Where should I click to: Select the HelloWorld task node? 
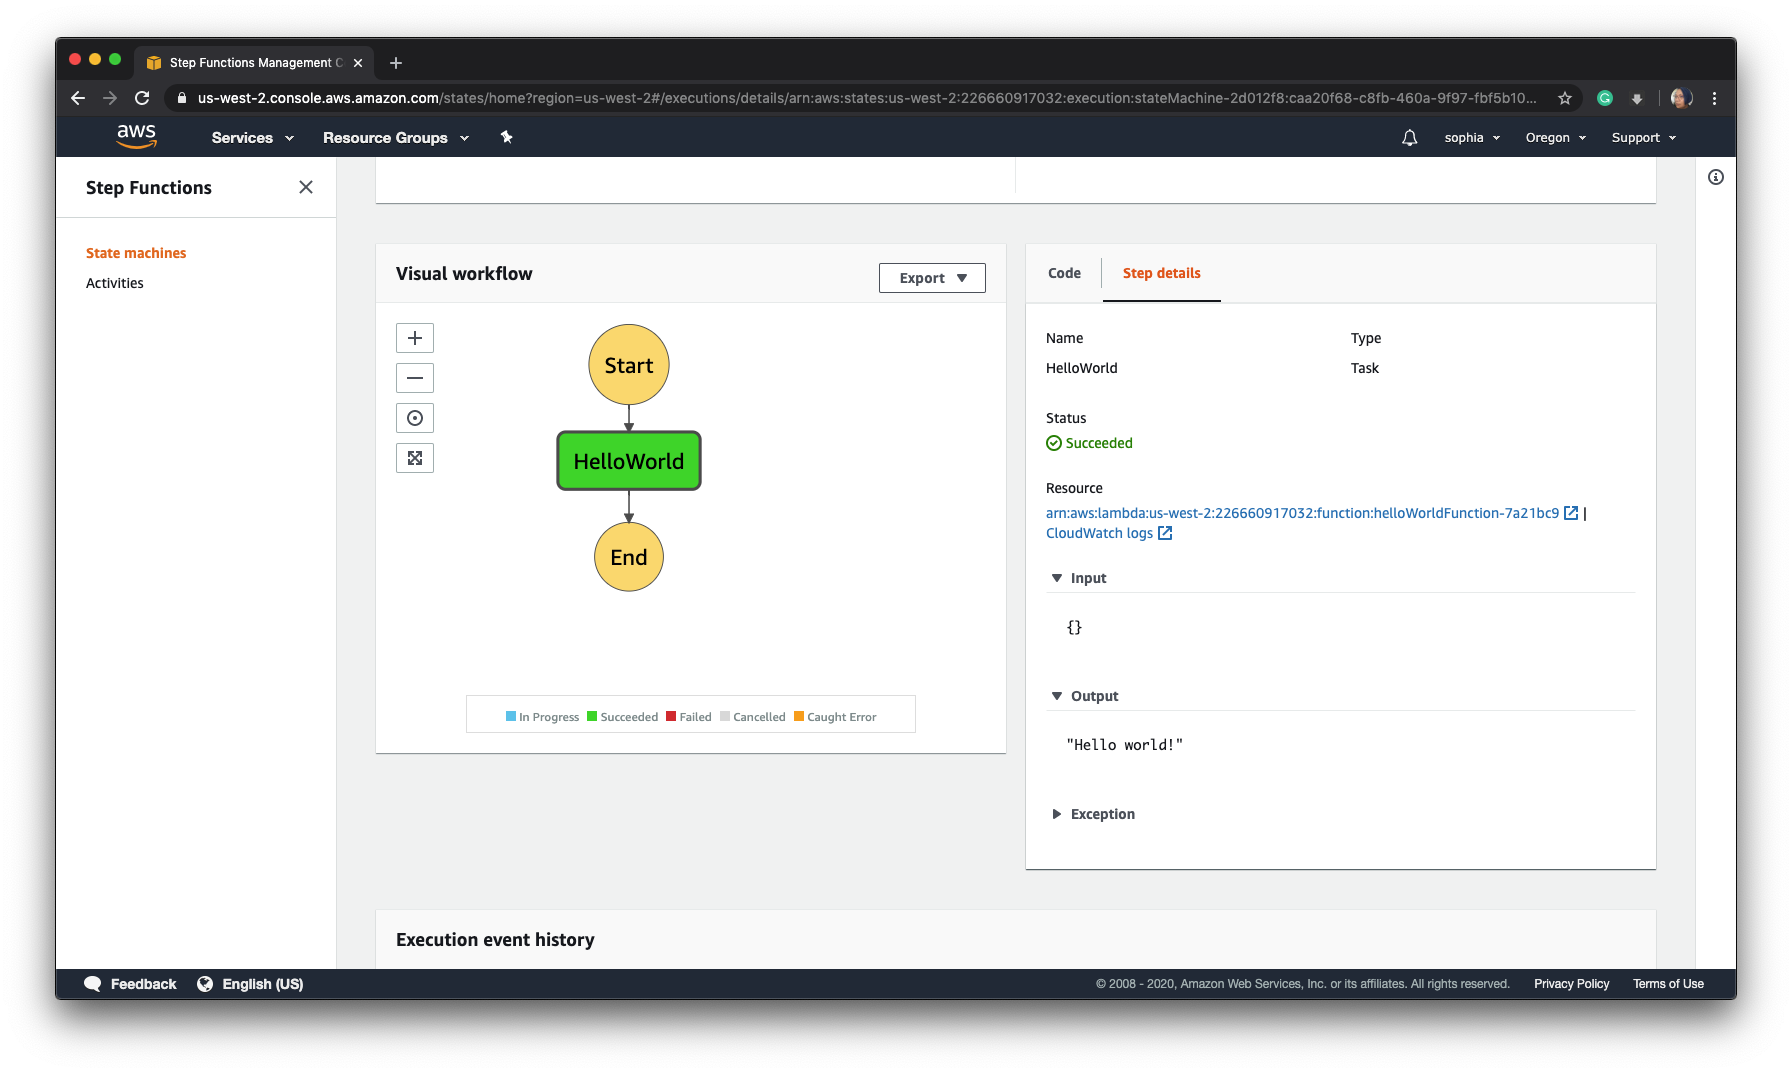628,461
